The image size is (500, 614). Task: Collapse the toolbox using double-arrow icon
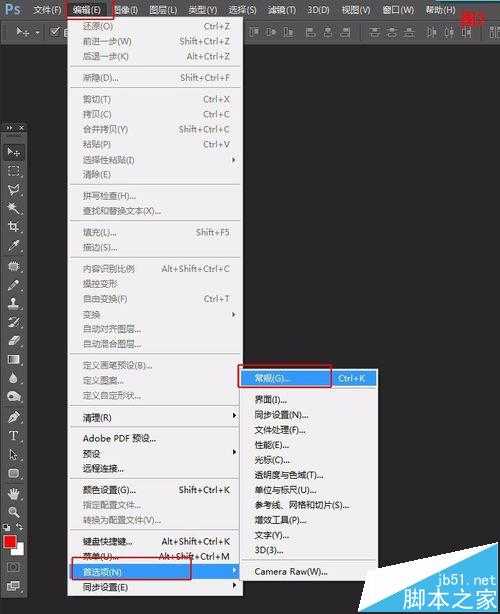tap(9, 128)
